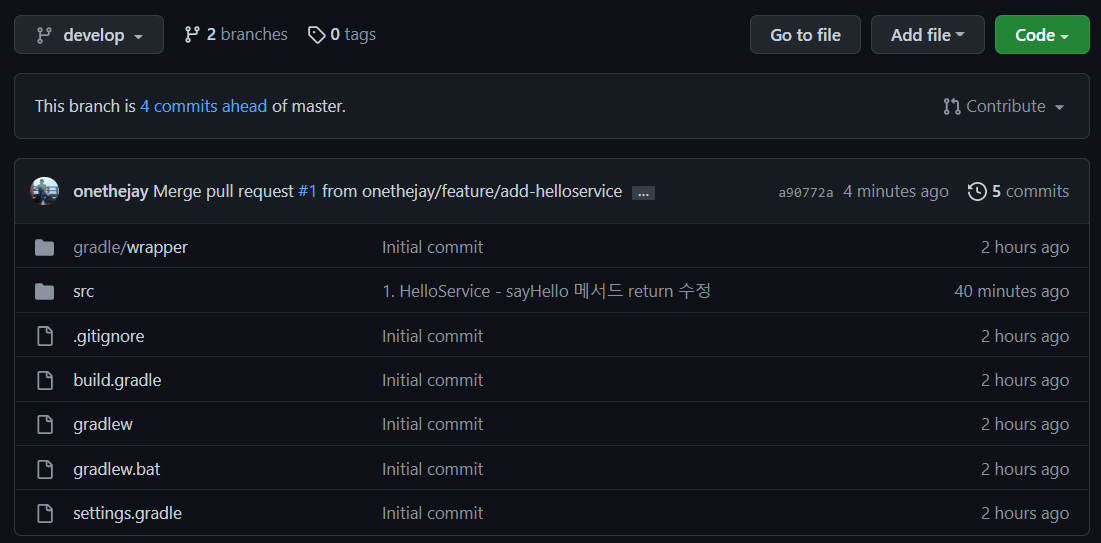Open commit hash a90772a
The width and height of the screenshot is (1101, 543).
806,192
